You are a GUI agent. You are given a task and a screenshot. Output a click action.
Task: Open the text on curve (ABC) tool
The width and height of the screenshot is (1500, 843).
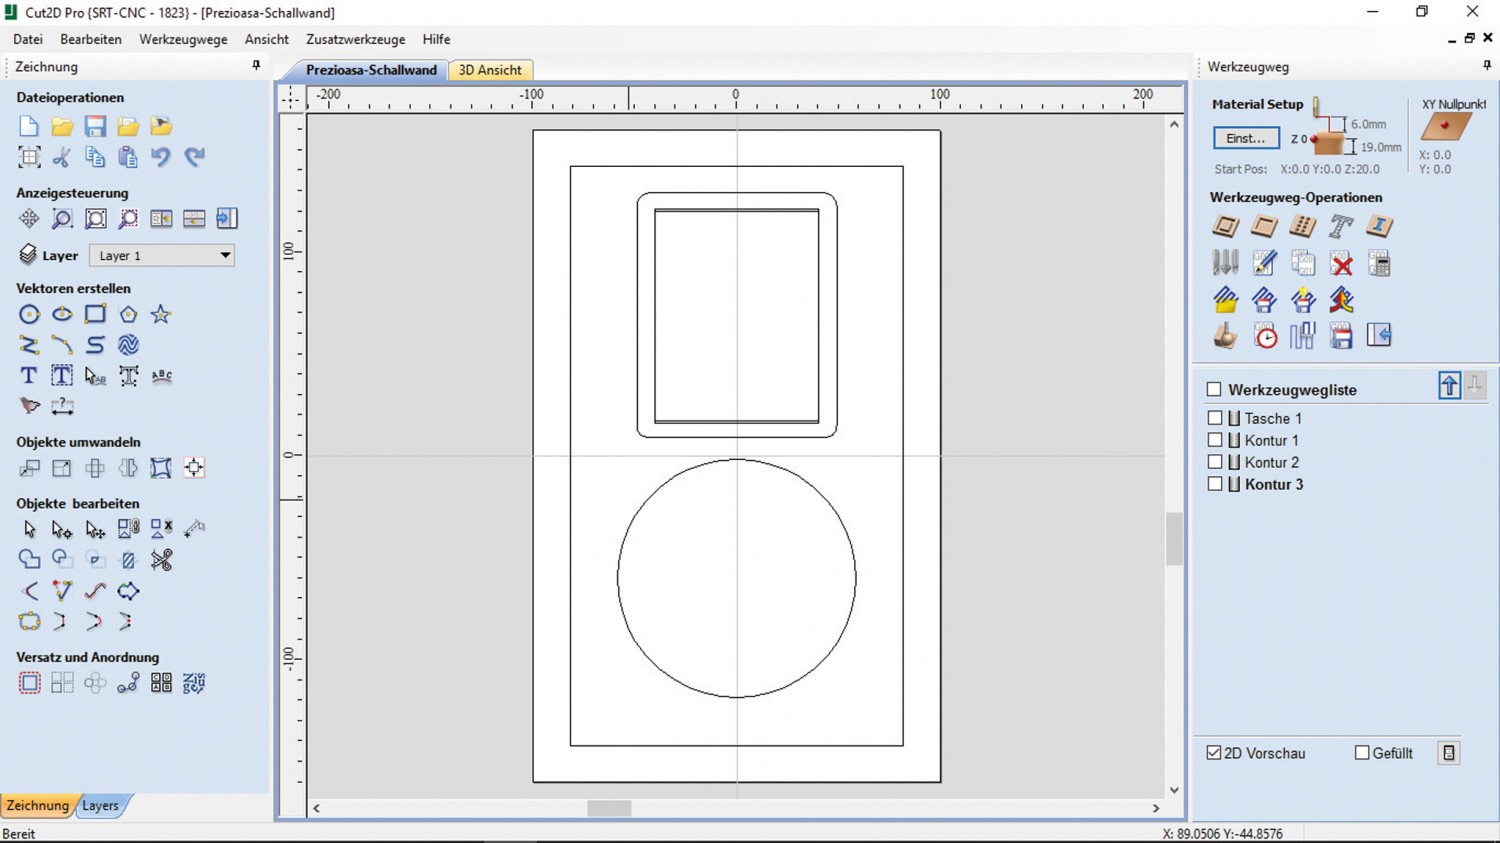[x=161, y=376]
